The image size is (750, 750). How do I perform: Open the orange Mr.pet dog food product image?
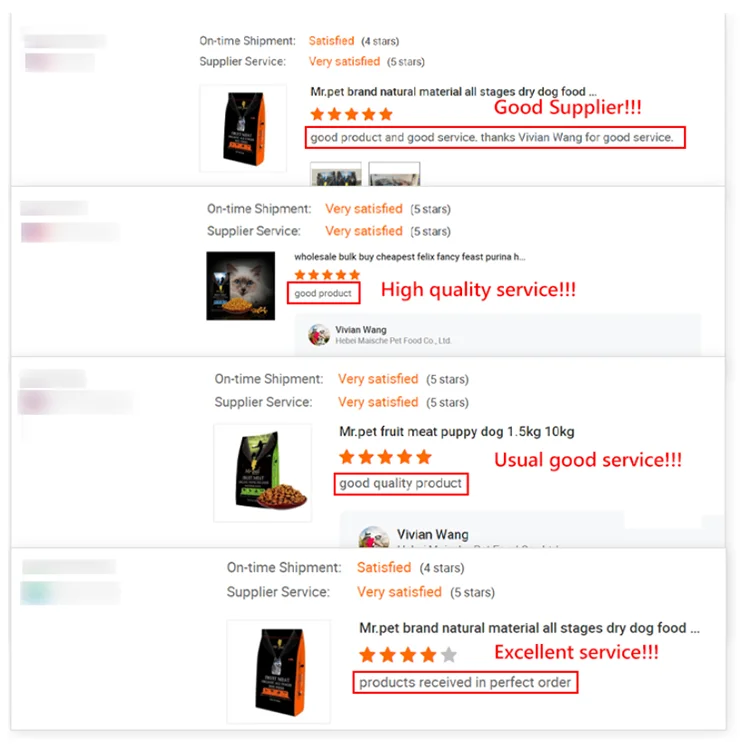tap(243, 128)
